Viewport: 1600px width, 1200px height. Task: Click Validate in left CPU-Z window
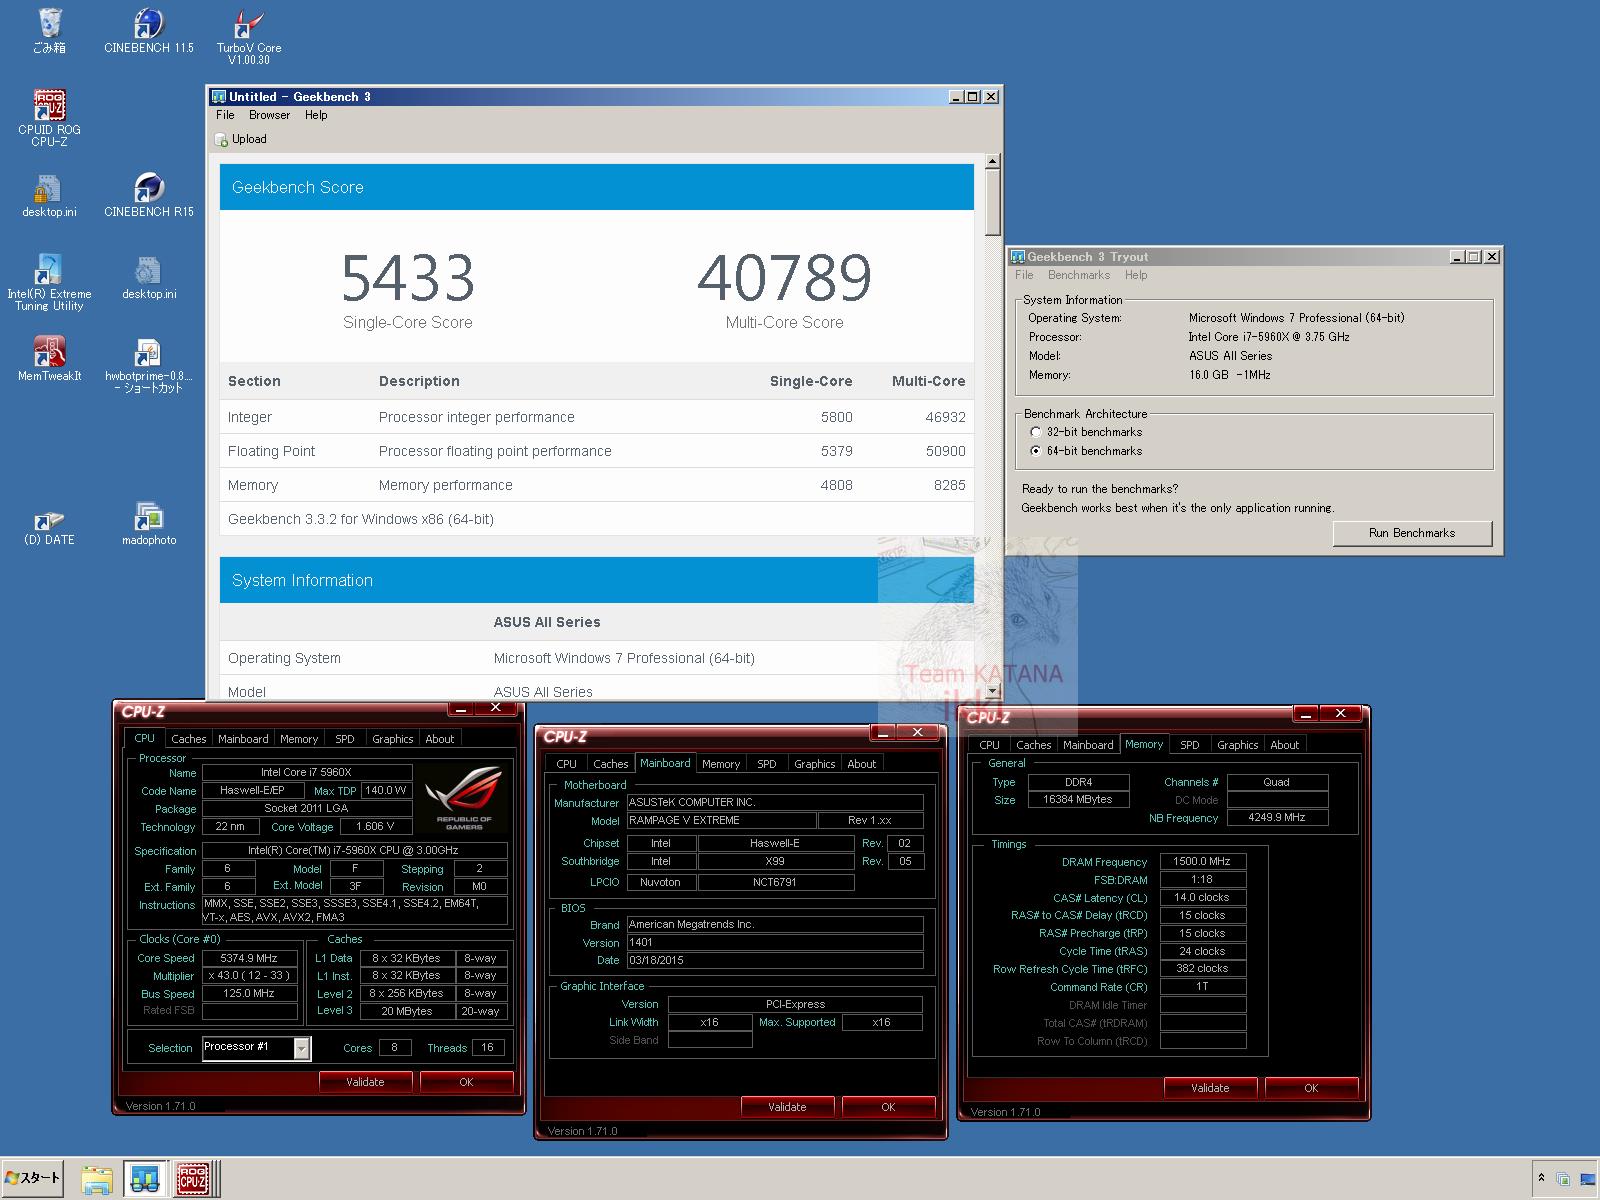[x=365, y=1082]
